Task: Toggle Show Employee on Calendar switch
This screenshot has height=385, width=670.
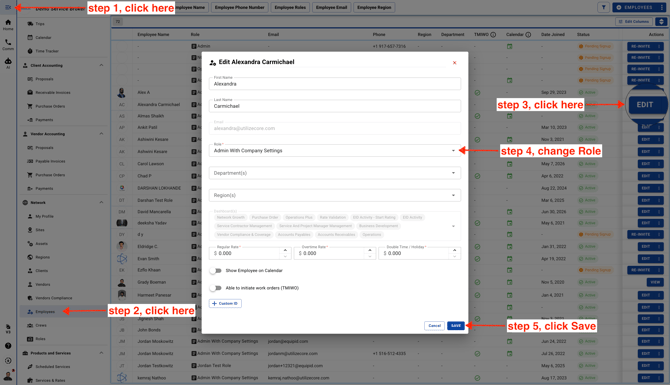Action: pyautogui.click(x=216, y=271)
